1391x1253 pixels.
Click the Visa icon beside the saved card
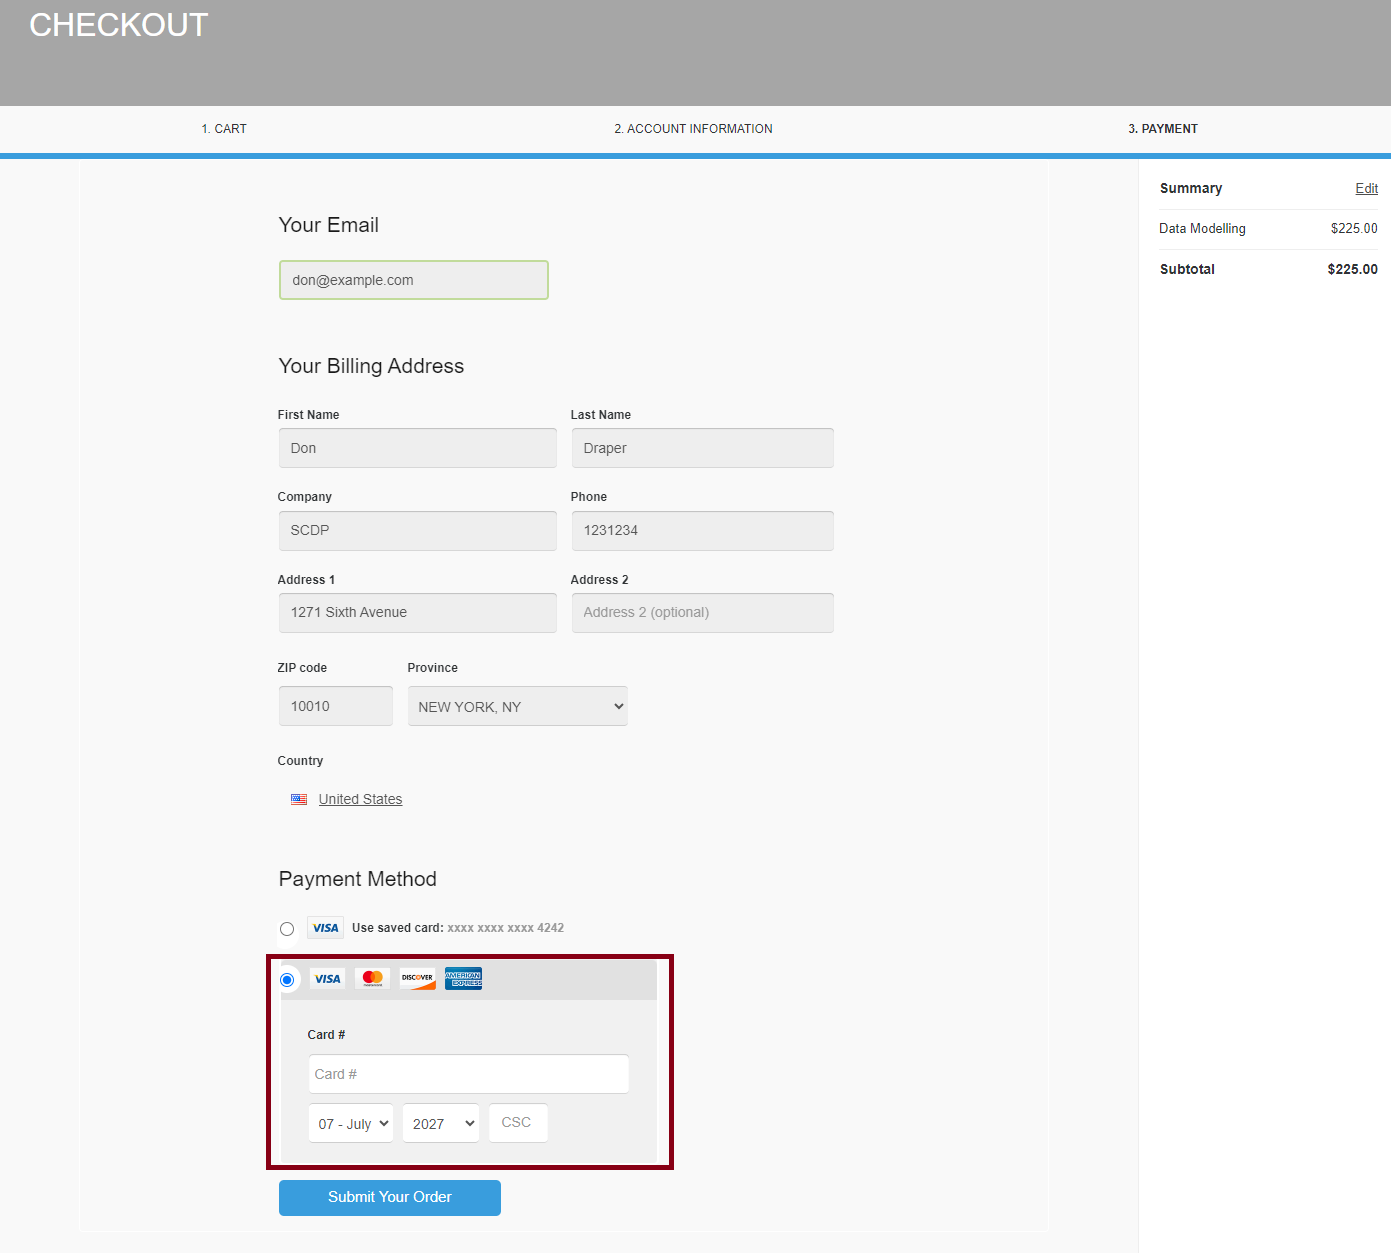click(x=325, y=928)
